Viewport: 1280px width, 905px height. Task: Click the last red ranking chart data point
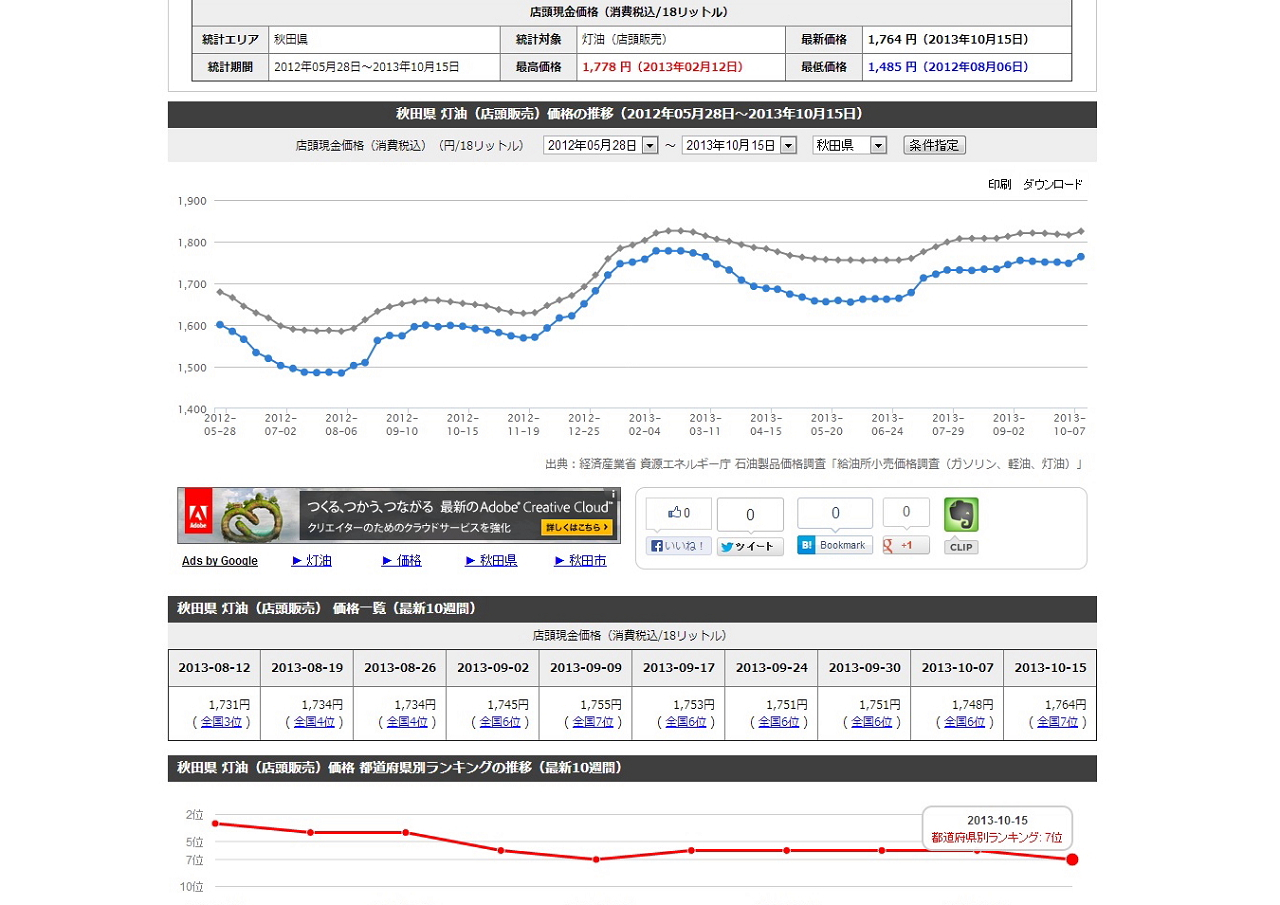(x=1072, y=860)
